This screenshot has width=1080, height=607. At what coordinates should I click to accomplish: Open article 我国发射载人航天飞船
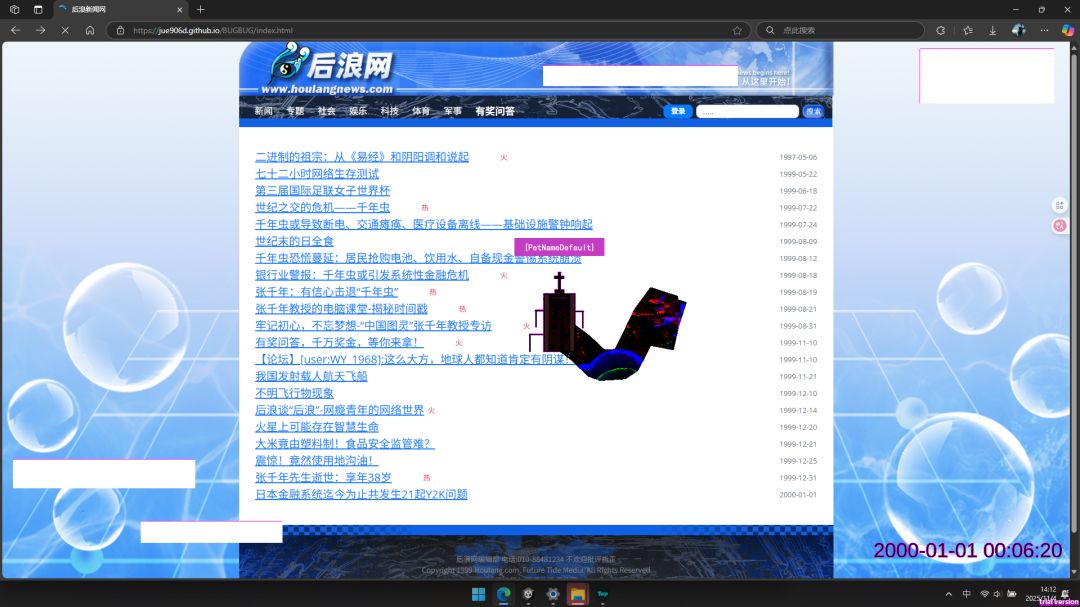(x=311, y=376)
